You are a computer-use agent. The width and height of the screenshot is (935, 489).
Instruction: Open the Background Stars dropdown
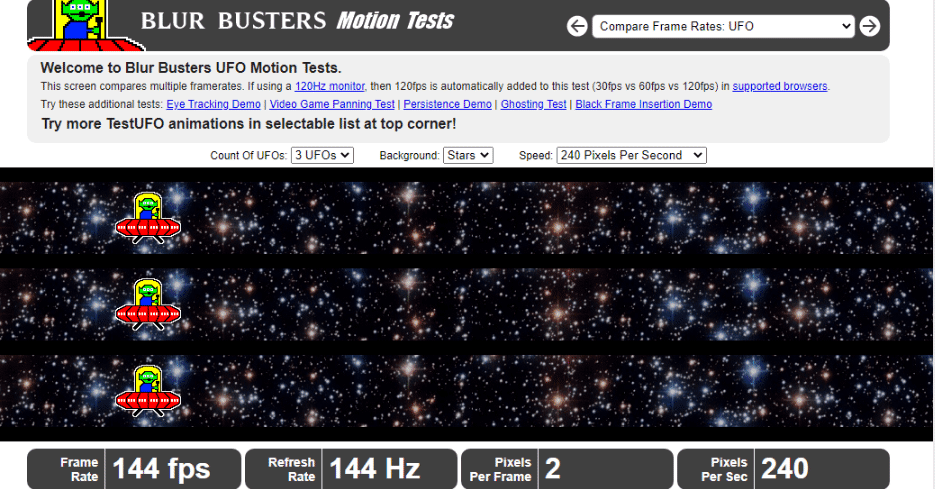pos(468,155)
